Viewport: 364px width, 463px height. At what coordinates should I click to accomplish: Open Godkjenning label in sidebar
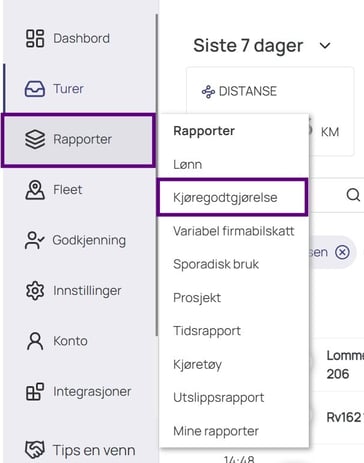point(89,240)
